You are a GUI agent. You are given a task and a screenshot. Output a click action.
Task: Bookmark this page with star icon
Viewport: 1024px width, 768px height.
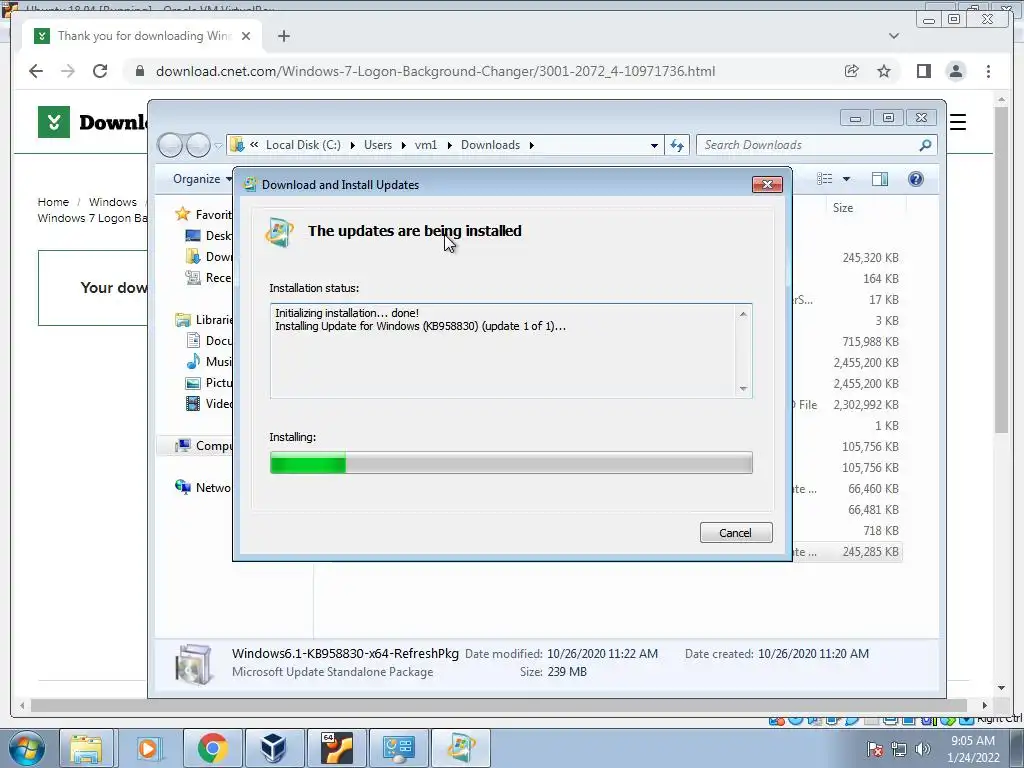(884, 71)
